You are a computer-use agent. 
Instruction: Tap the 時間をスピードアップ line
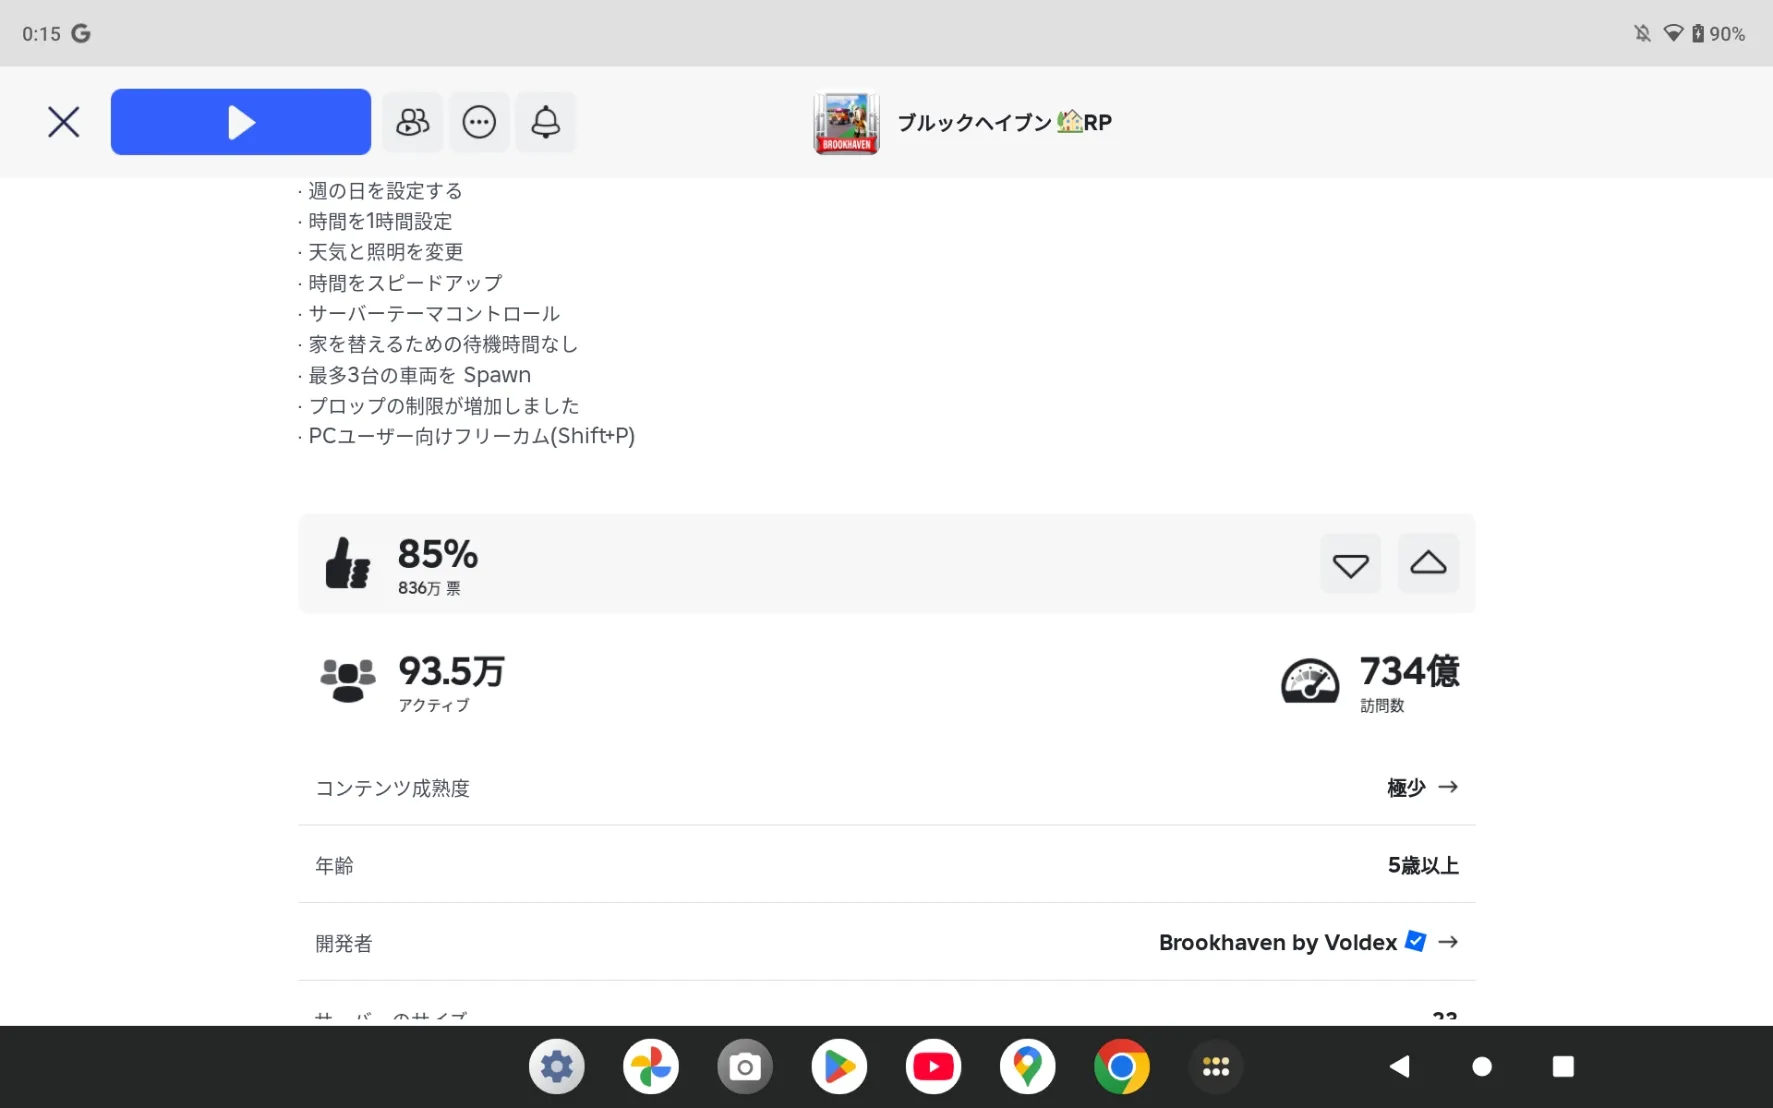(x=400, y=283)
